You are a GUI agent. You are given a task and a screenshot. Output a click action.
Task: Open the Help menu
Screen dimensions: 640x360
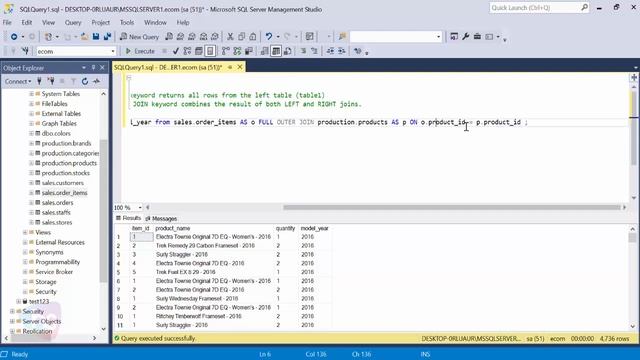point(182,22)
